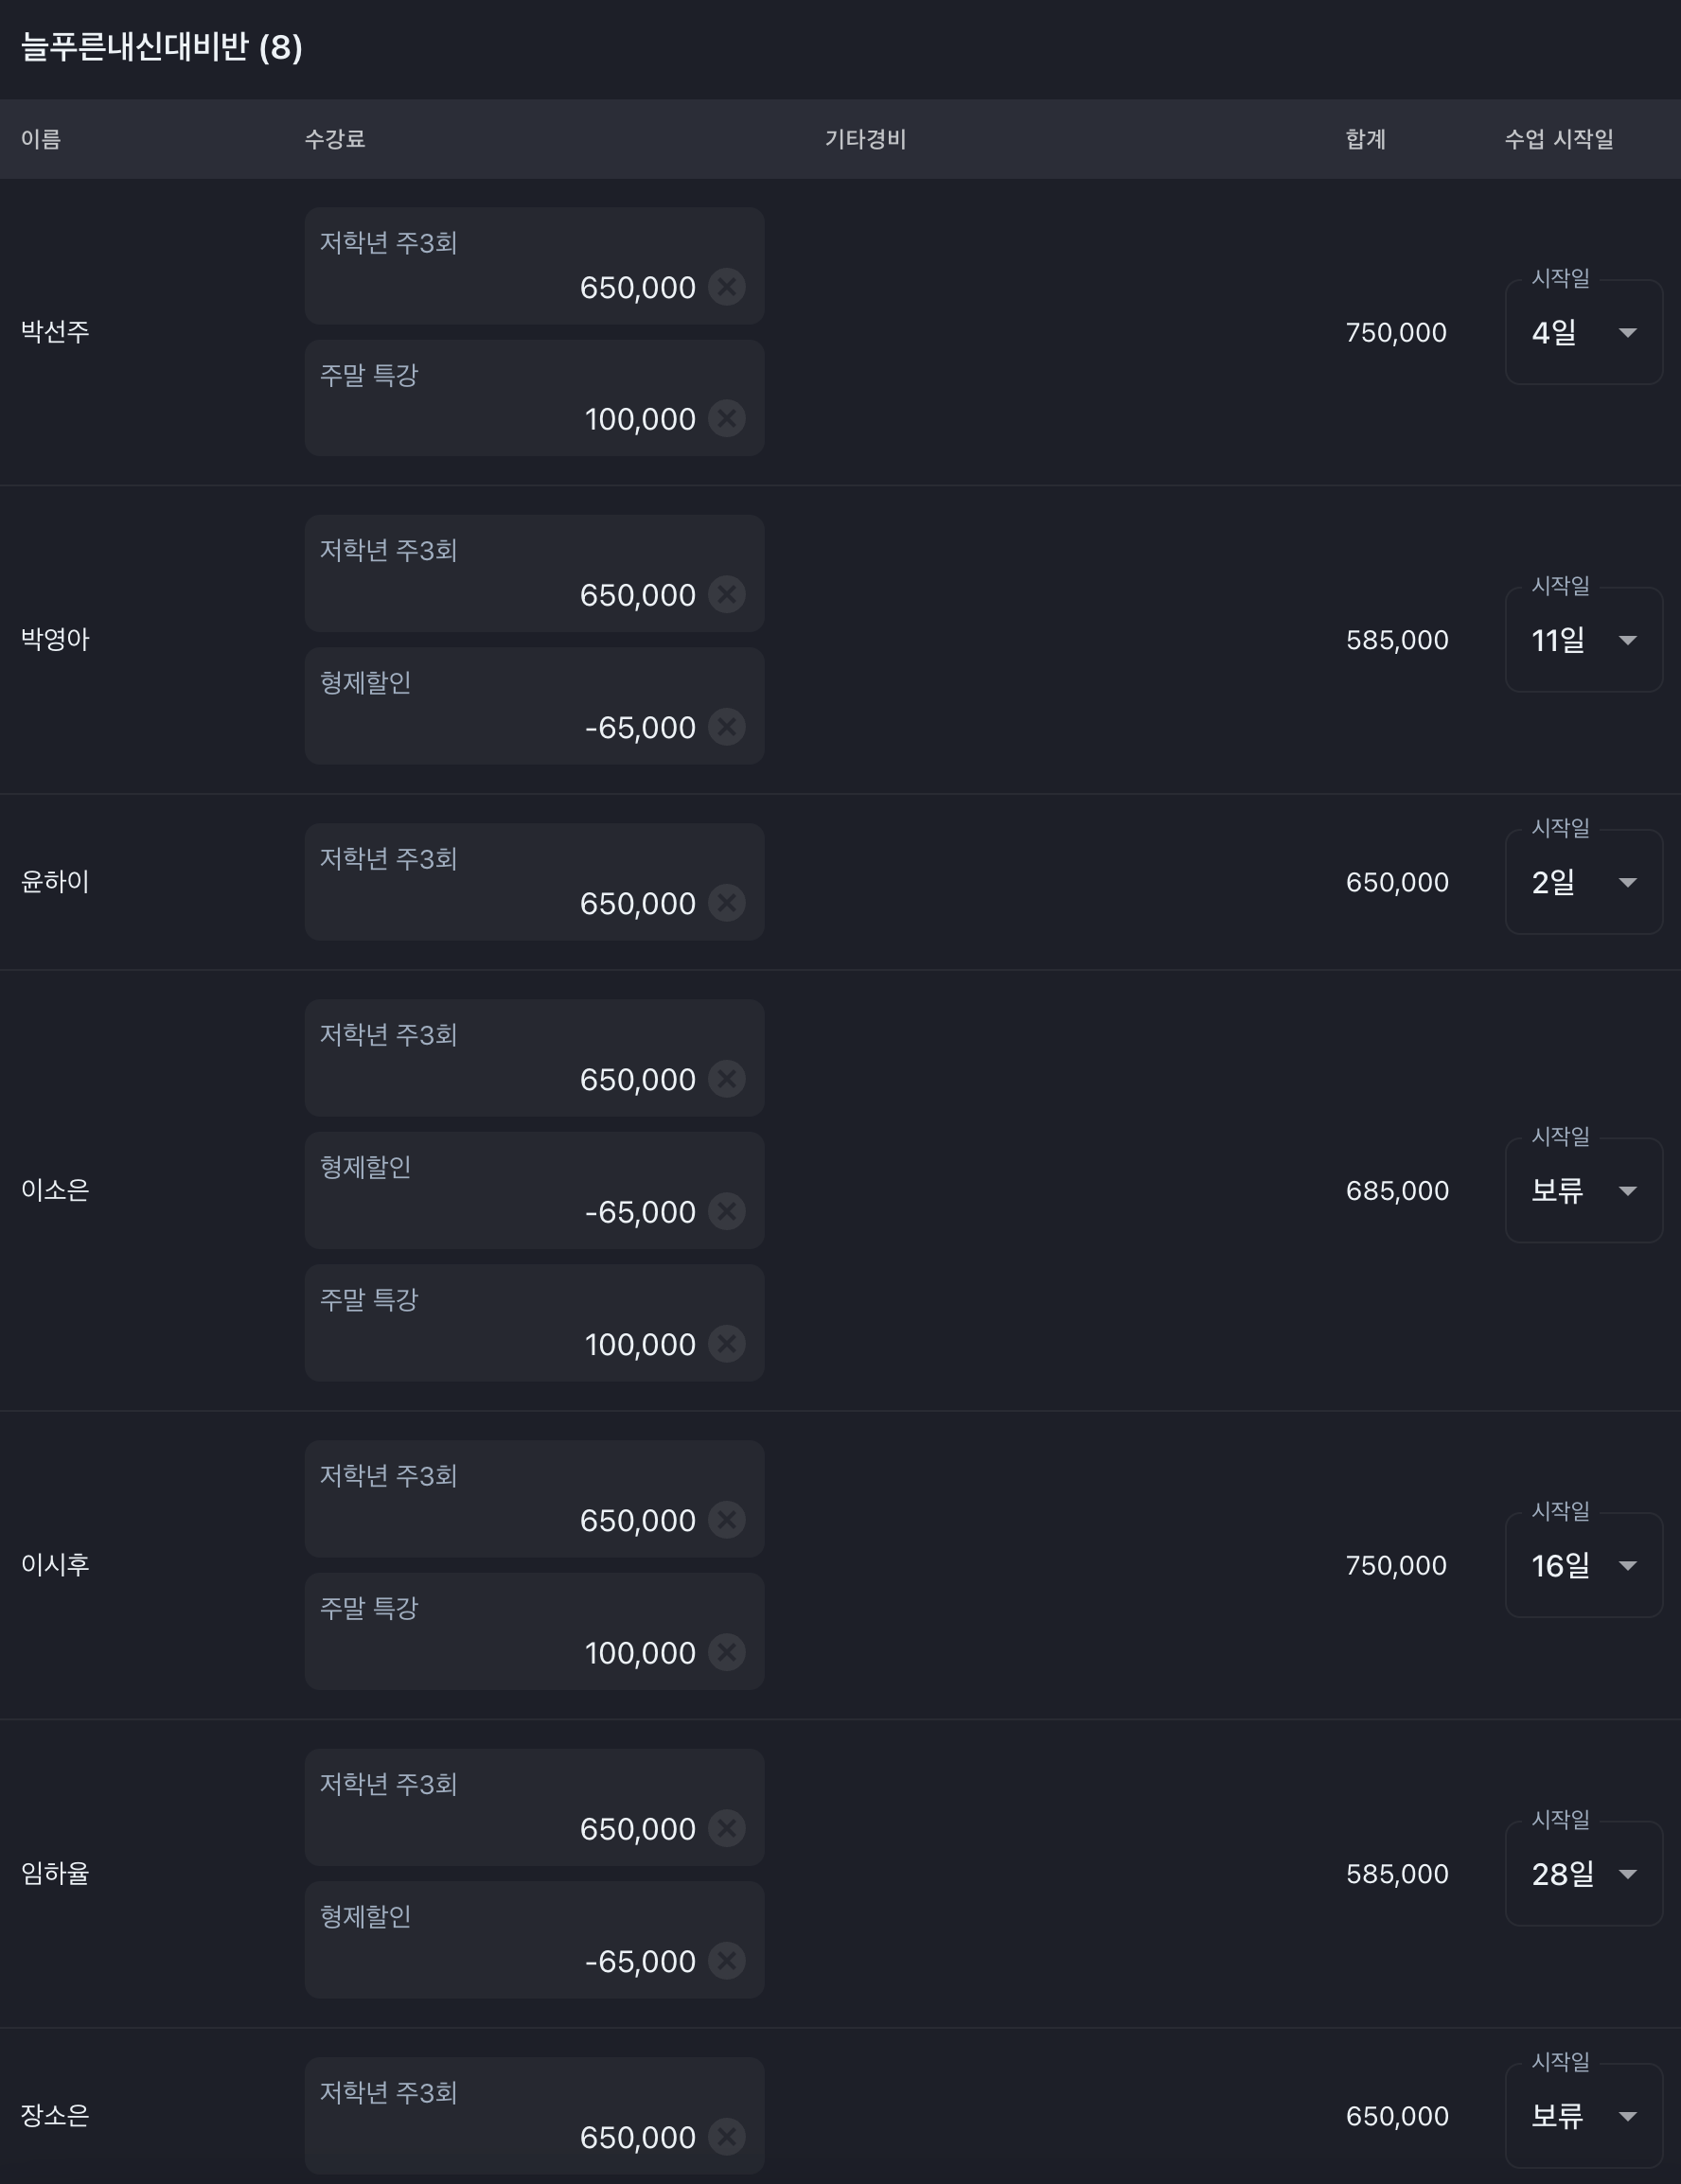The width and height of the screenshot is (1681, 2184).
Task: Expand 윤하이's 시작일 dropdown showing 2일
Action: coord(1584,882)
